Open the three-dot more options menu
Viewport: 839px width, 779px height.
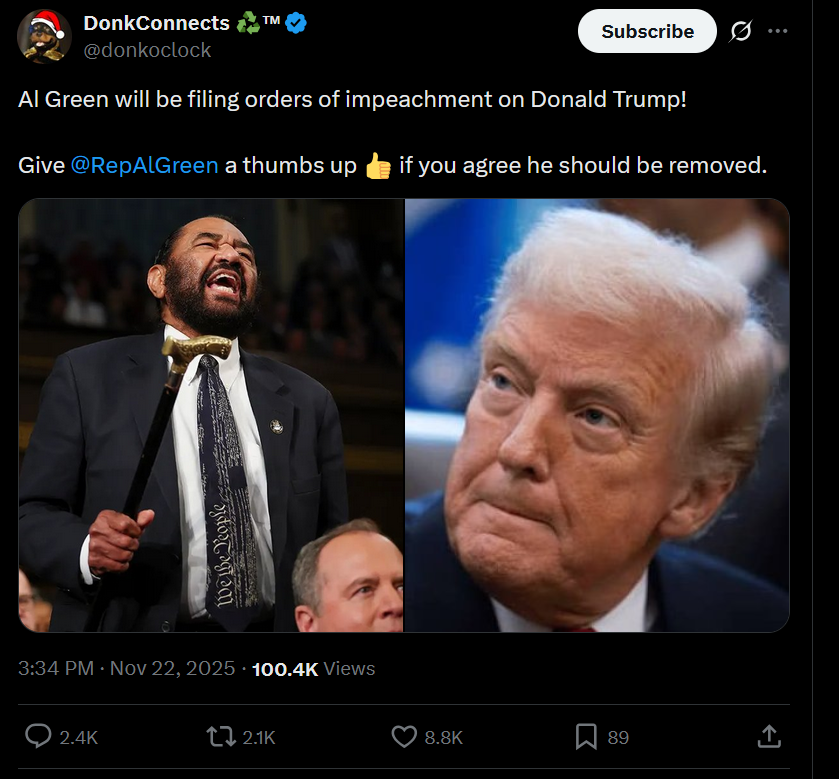tap(777, 31)
